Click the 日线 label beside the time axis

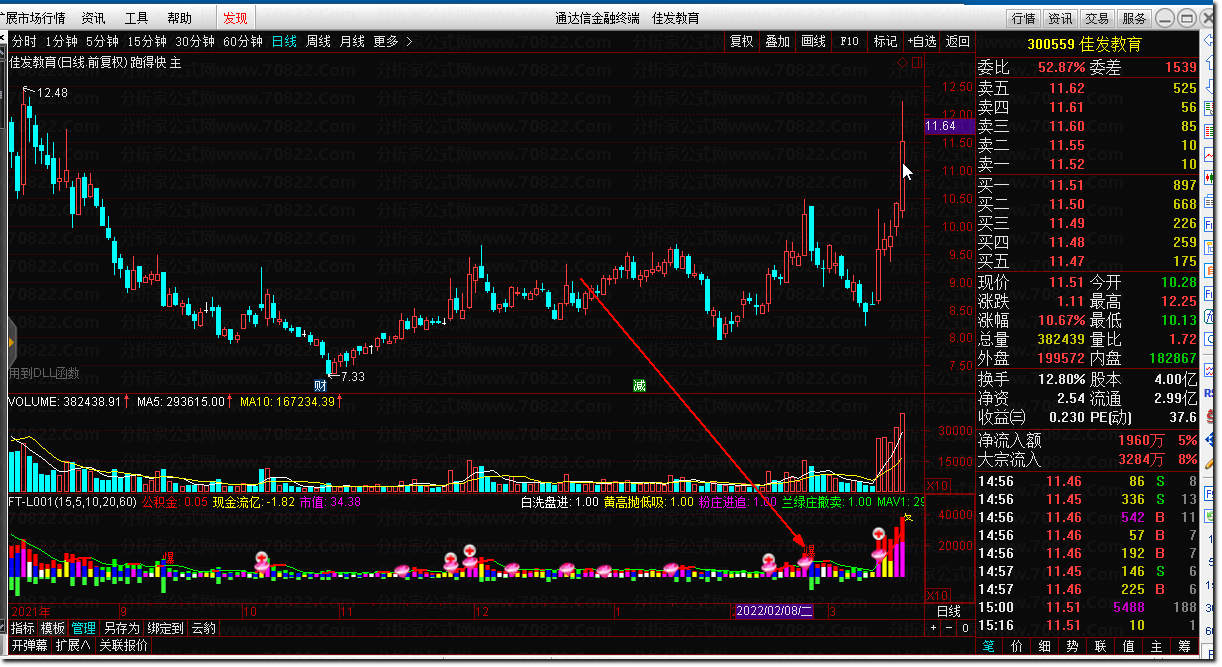tap(948, 611)
